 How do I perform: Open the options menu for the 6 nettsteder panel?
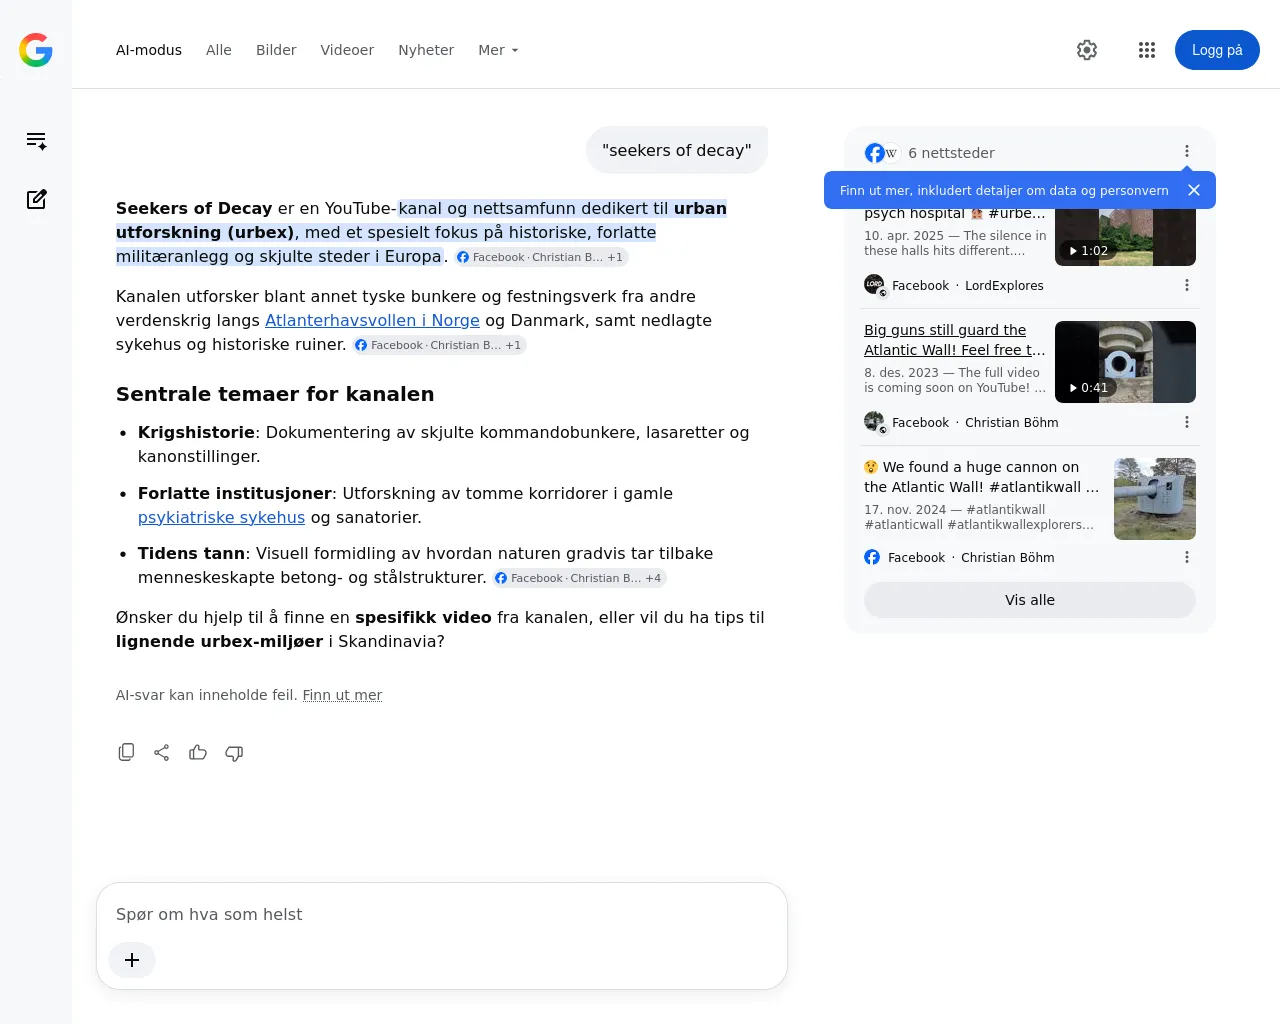click(x=1187, y=152)
